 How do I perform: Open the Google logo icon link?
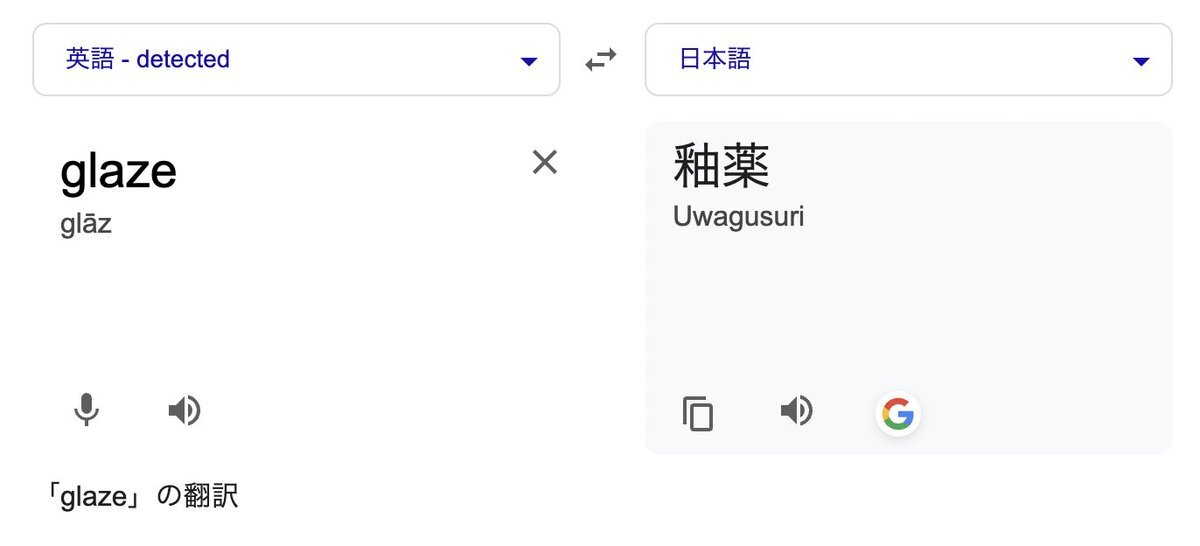898,413
